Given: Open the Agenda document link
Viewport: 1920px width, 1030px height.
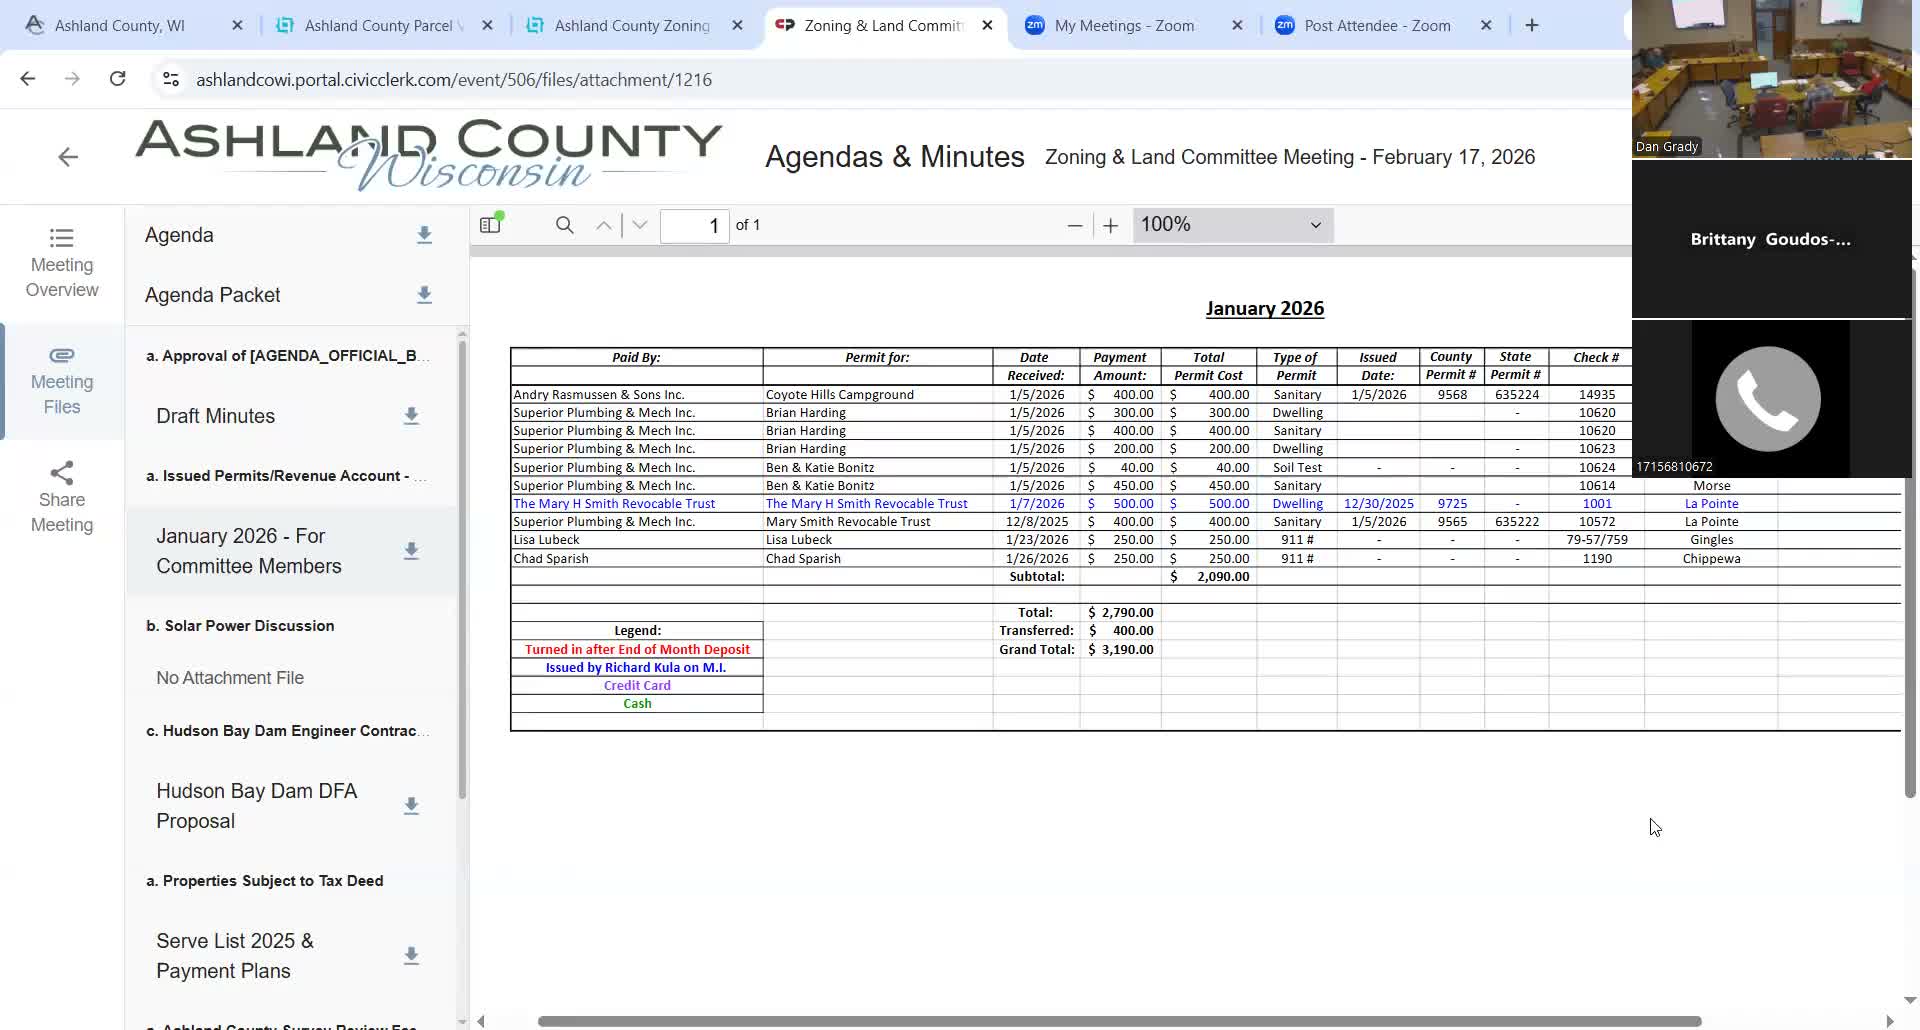Looking at the screenshot, I should pos(179,235).
